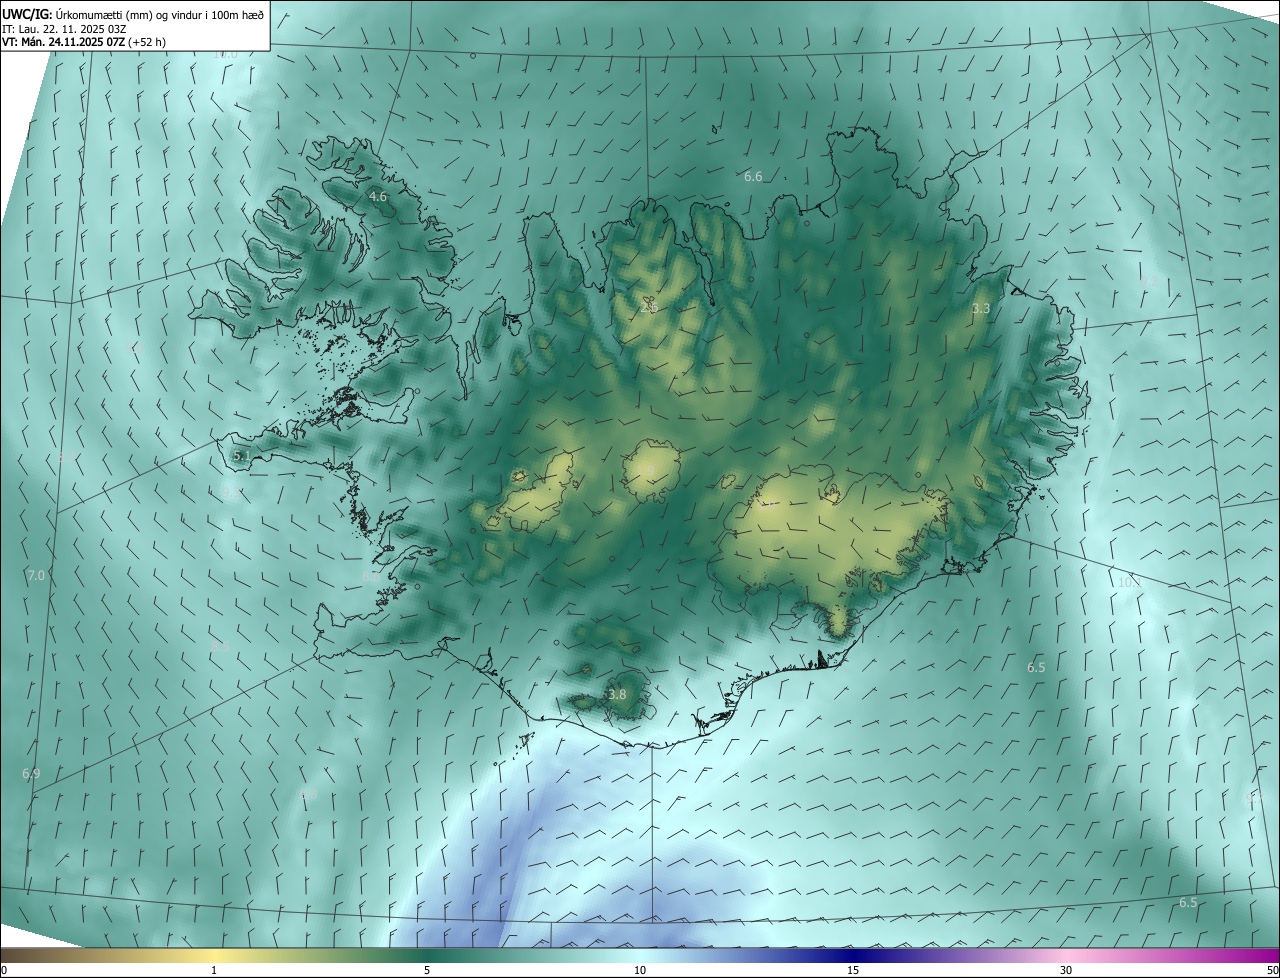Click the 7.0 value over the western sea

tap(36, 575)
